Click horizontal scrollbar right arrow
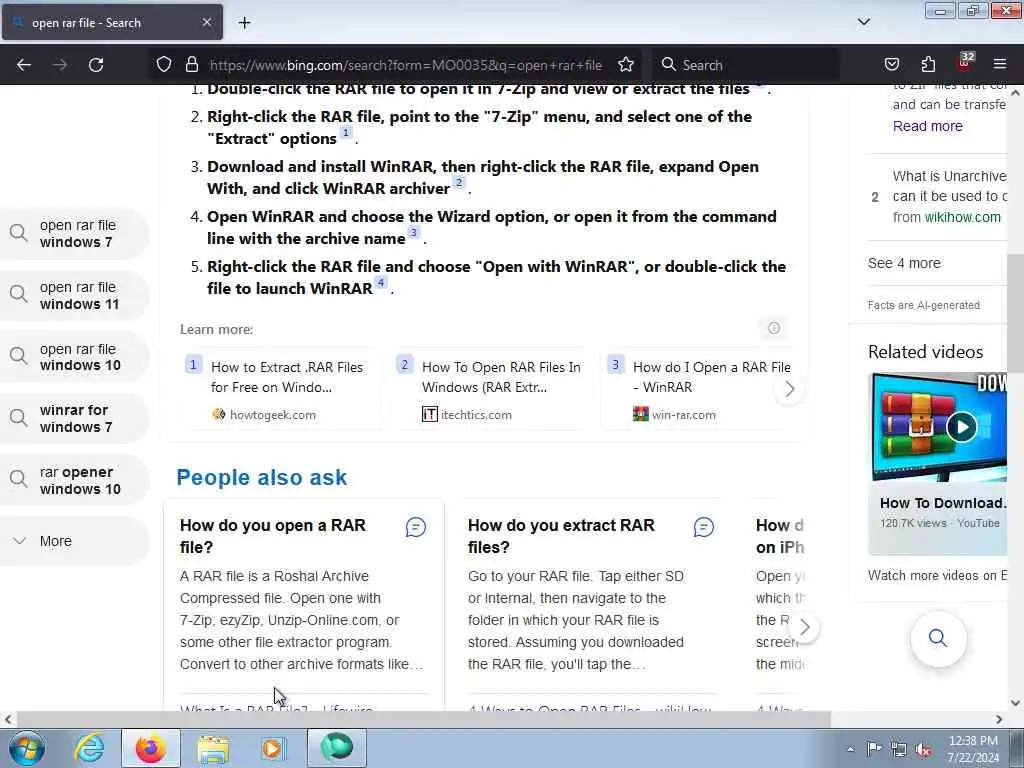1024x768 pixels. [x=999, y=719]
